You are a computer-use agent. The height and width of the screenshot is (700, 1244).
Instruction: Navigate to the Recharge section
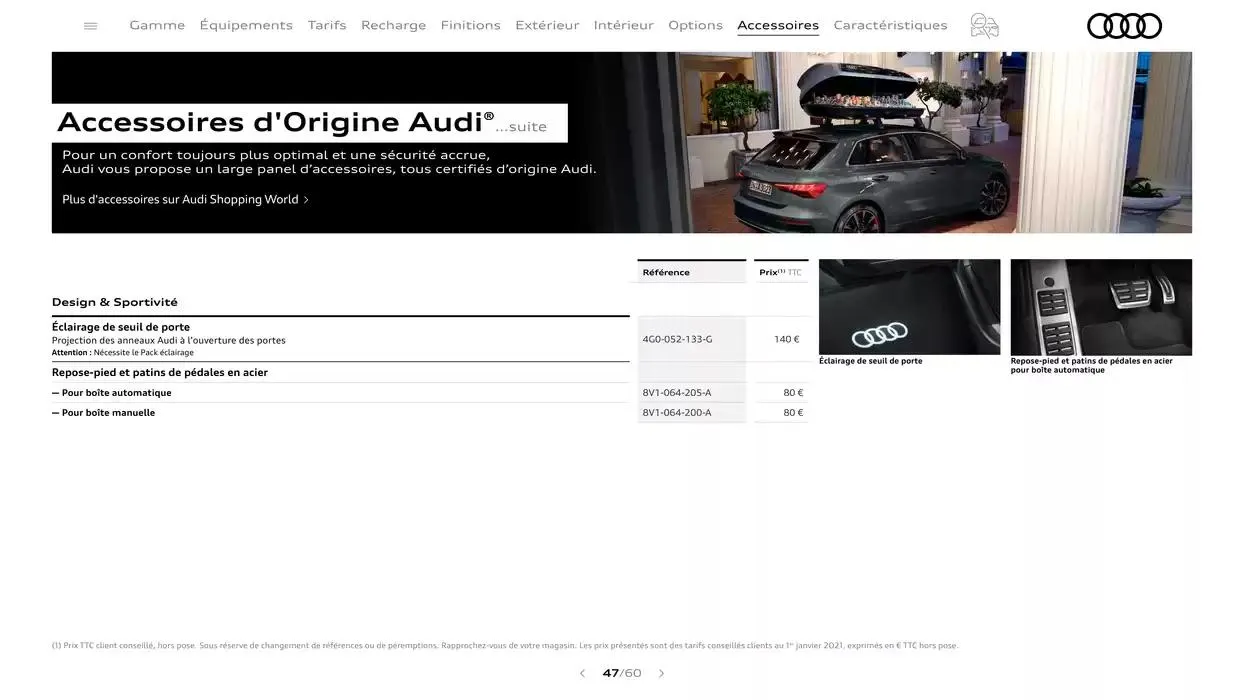coord(393,25)
